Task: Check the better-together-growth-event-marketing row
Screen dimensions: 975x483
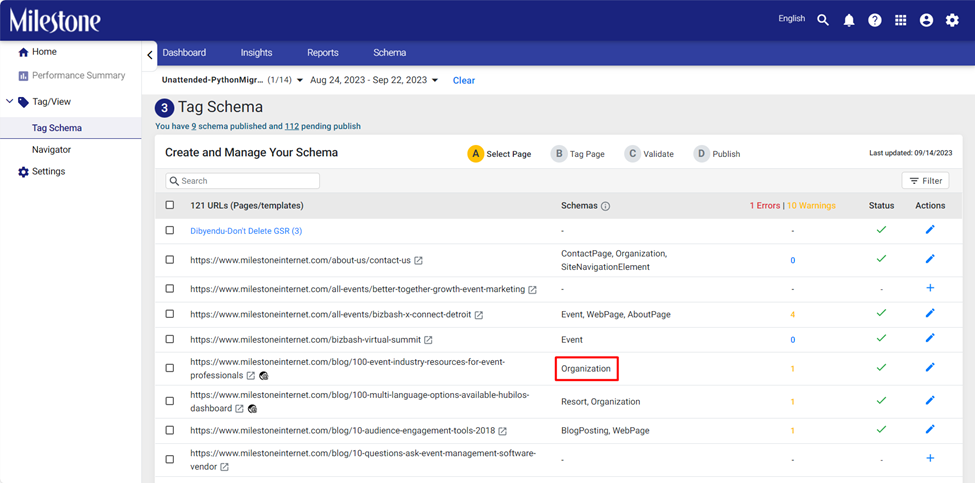Action: [x=170, y=289]
